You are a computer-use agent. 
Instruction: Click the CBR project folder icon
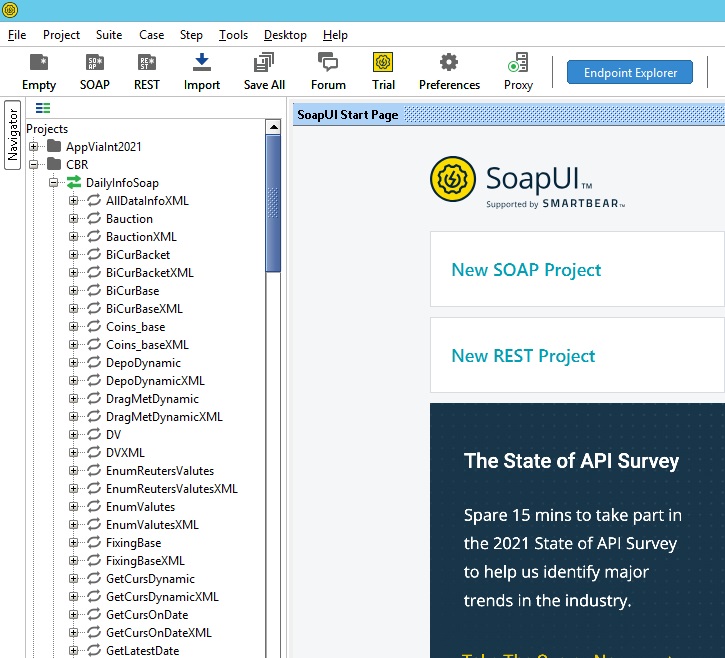[x=54, y=164]
